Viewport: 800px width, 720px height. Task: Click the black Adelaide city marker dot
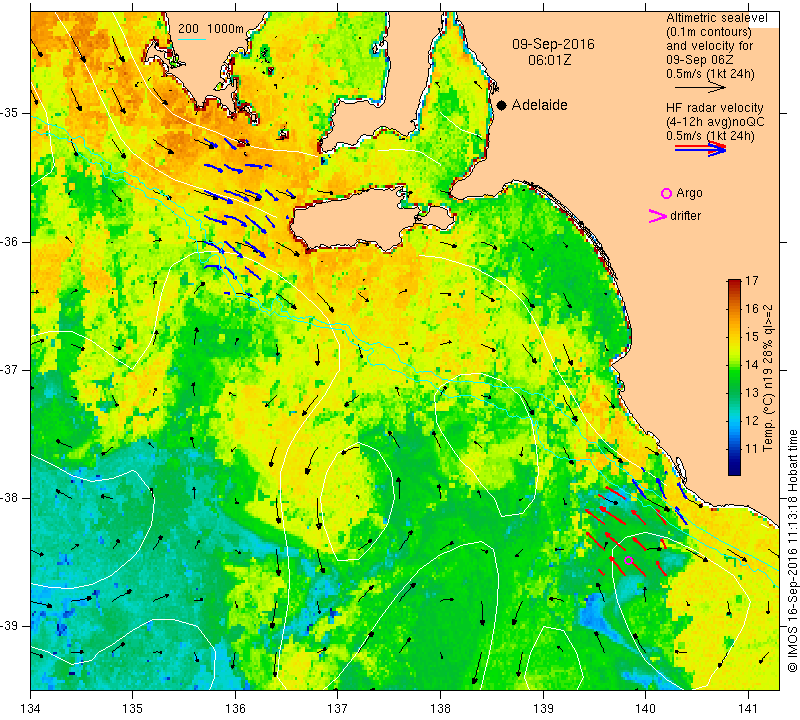coord(502,105)
